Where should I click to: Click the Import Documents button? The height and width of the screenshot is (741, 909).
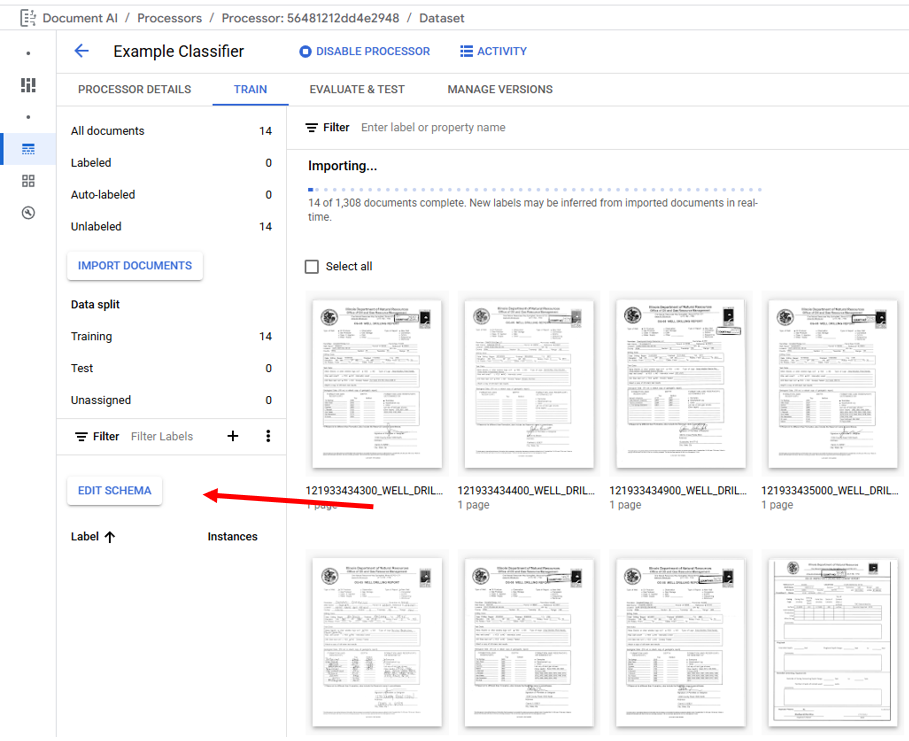click(x=135, y=266)
